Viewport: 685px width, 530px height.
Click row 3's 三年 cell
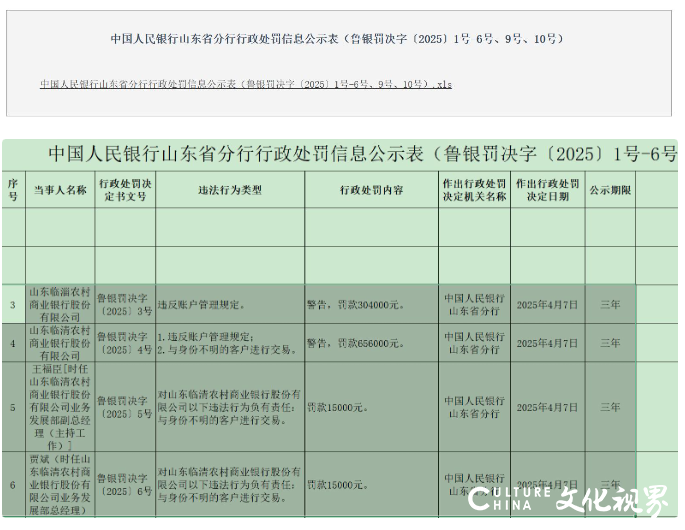coord(610,305)
